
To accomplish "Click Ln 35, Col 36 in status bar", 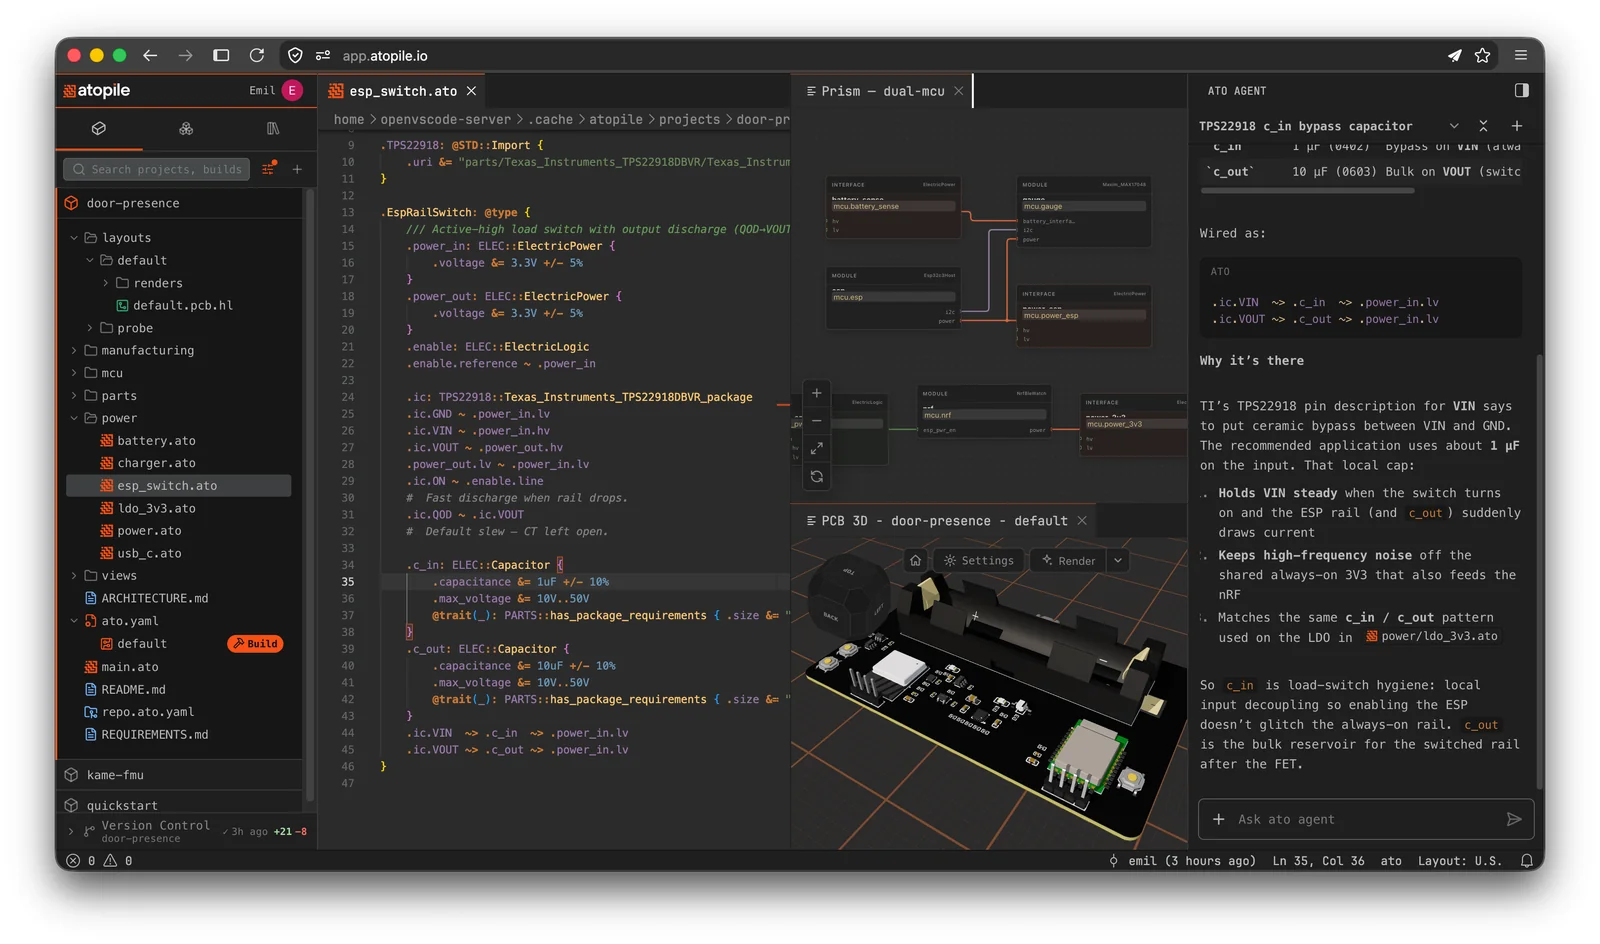I will coord(1318,861).
